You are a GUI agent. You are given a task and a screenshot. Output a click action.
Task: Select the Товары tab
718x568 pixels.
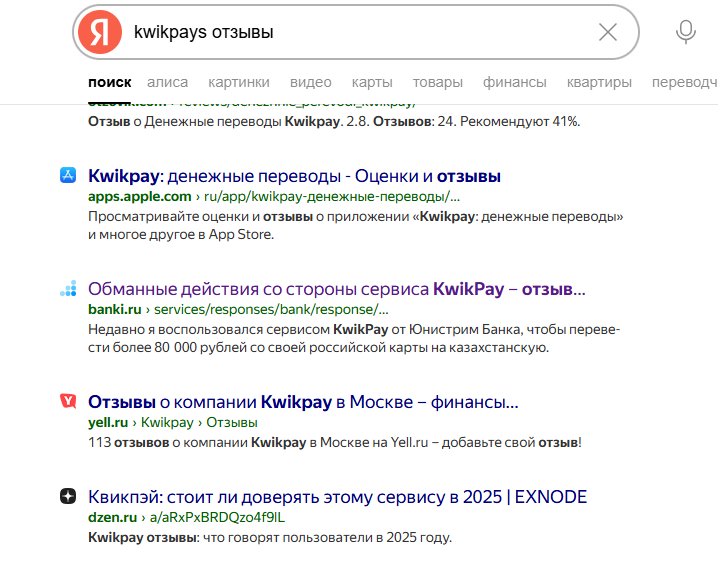coord(438,82)
